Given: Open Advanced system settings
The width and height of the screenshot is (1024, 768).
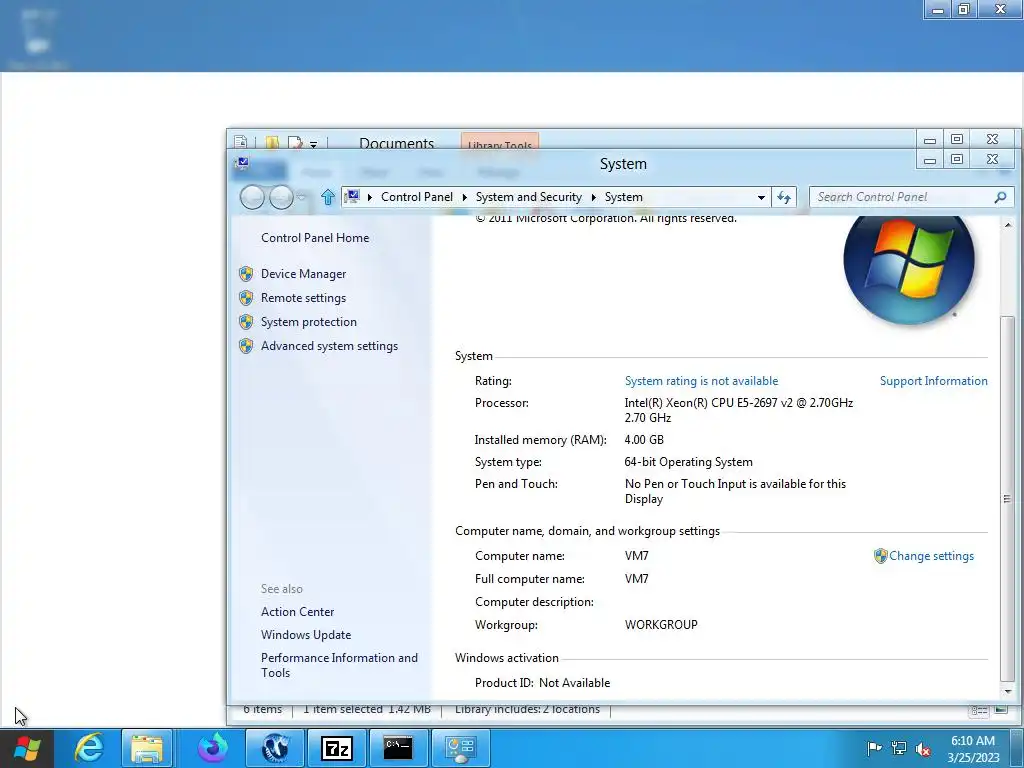Looking at the screenshot, I should pos(329,346).
